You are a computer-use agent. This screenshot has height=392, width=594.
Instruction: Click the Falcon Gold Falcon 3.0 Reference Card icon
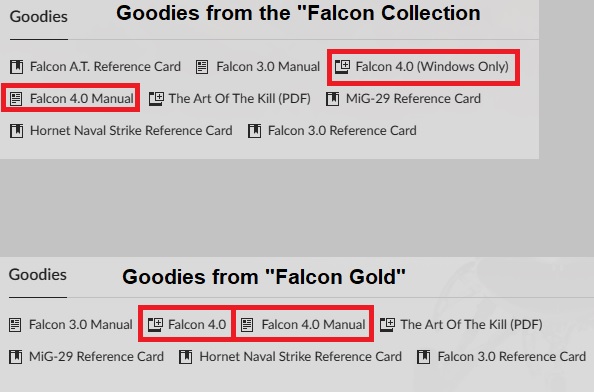click(x=424, y=357)
